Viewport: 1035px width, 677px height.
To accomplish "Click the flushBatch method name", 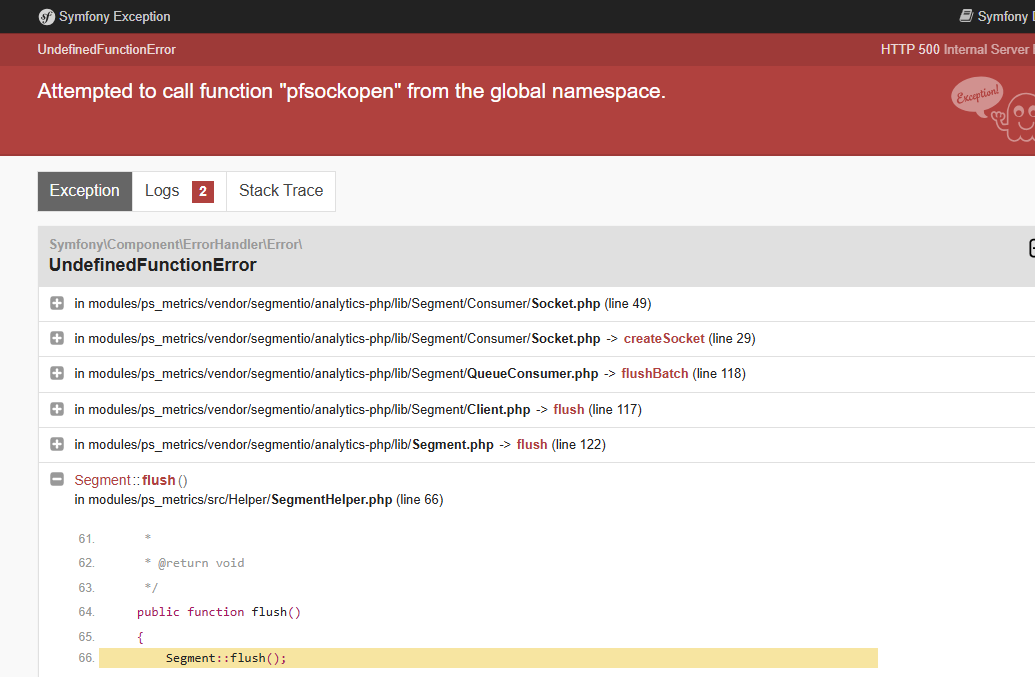I will pyautogui.click(x=655, y=373).
